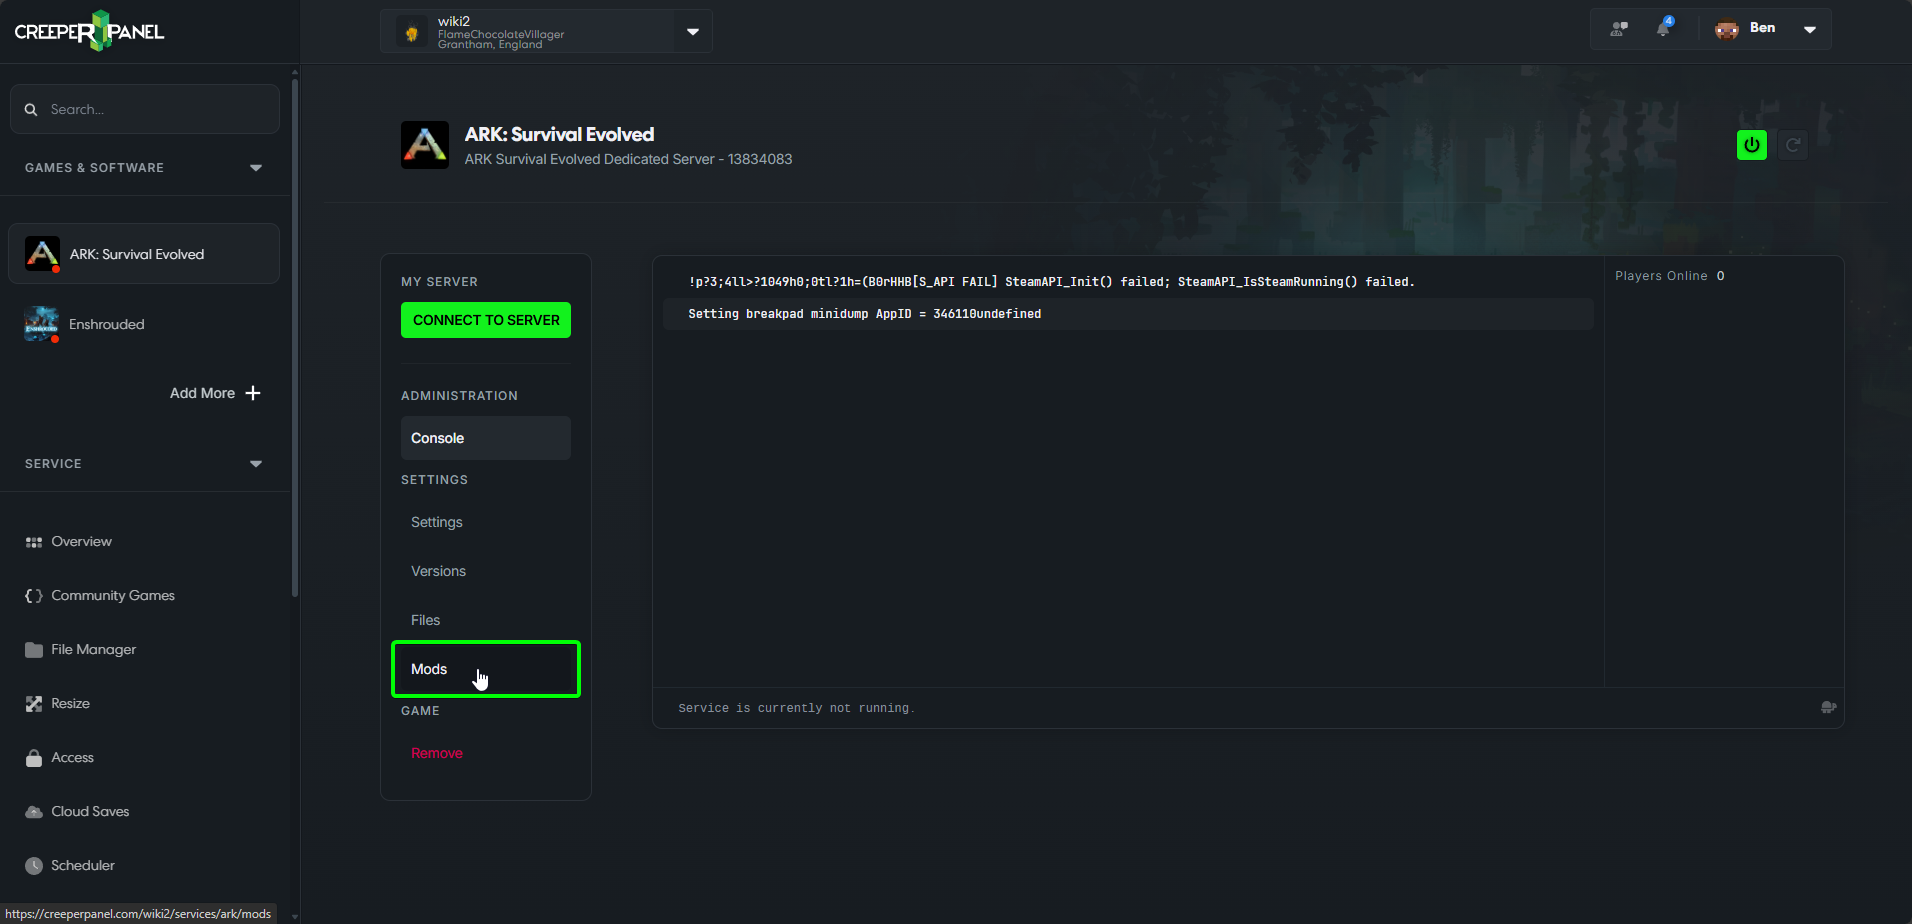
Task: Open the Cloud Saves link
Action: click(x=90, y=812)
